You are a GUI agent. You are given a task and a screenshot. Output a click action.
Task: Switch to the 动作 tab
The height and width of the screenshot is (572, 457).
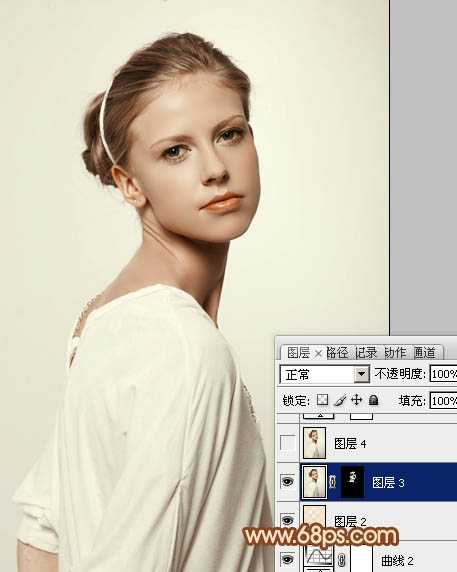pos(395,353)
